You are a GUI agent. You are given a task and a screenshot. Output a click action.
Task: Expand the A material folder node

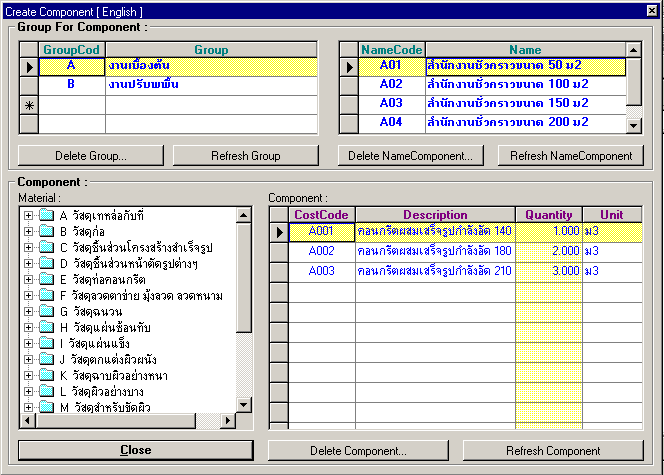[28, 215]
